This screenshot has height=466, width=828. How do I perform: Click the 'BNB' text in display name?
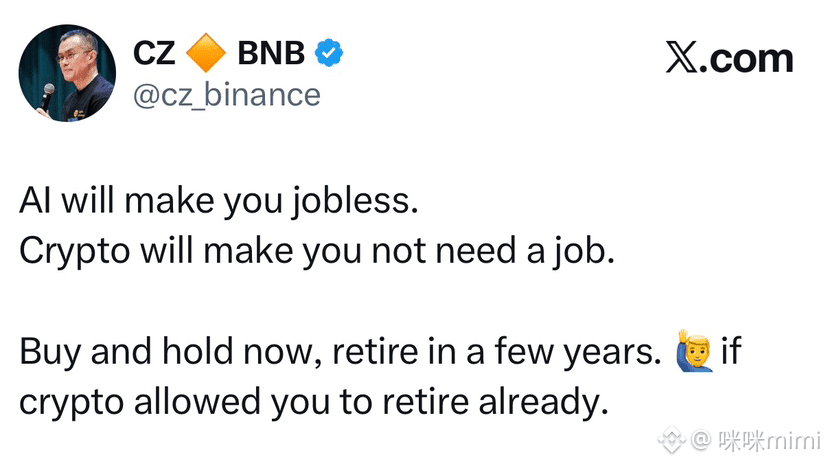[x=271, y=53]
